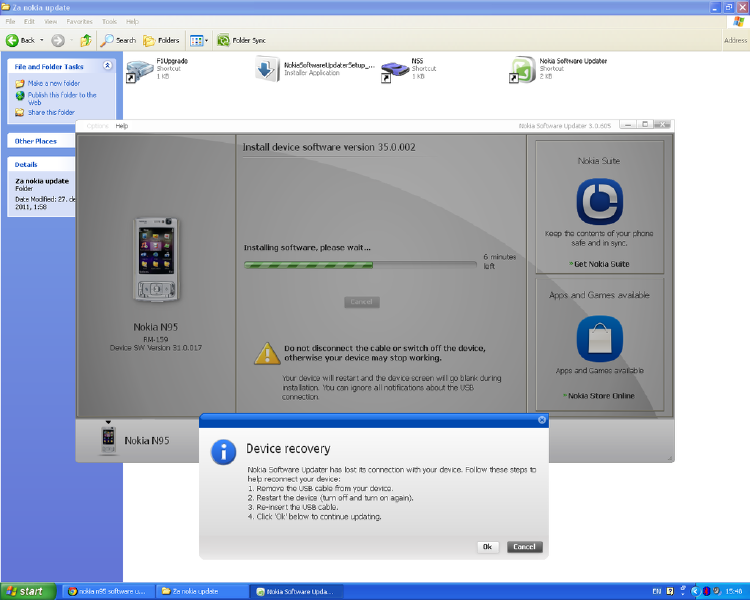Image resolution: width=750 pixels, height=600 pixels.
Task: Open View menu in Explorer window
Action: pos(50,22)
